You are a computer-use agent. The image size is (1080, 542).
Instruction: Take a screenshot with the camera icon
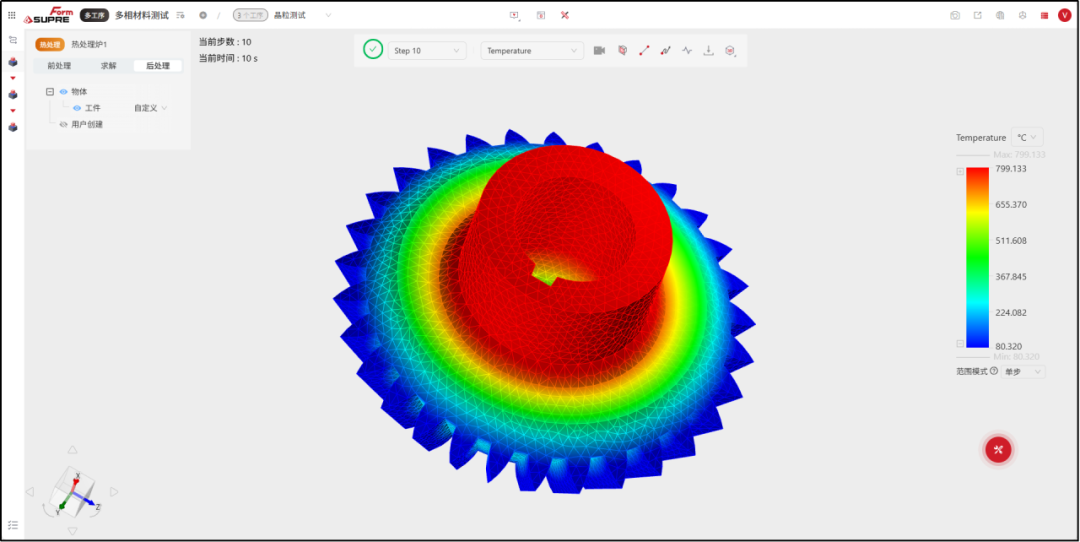[x=955, y=15]
